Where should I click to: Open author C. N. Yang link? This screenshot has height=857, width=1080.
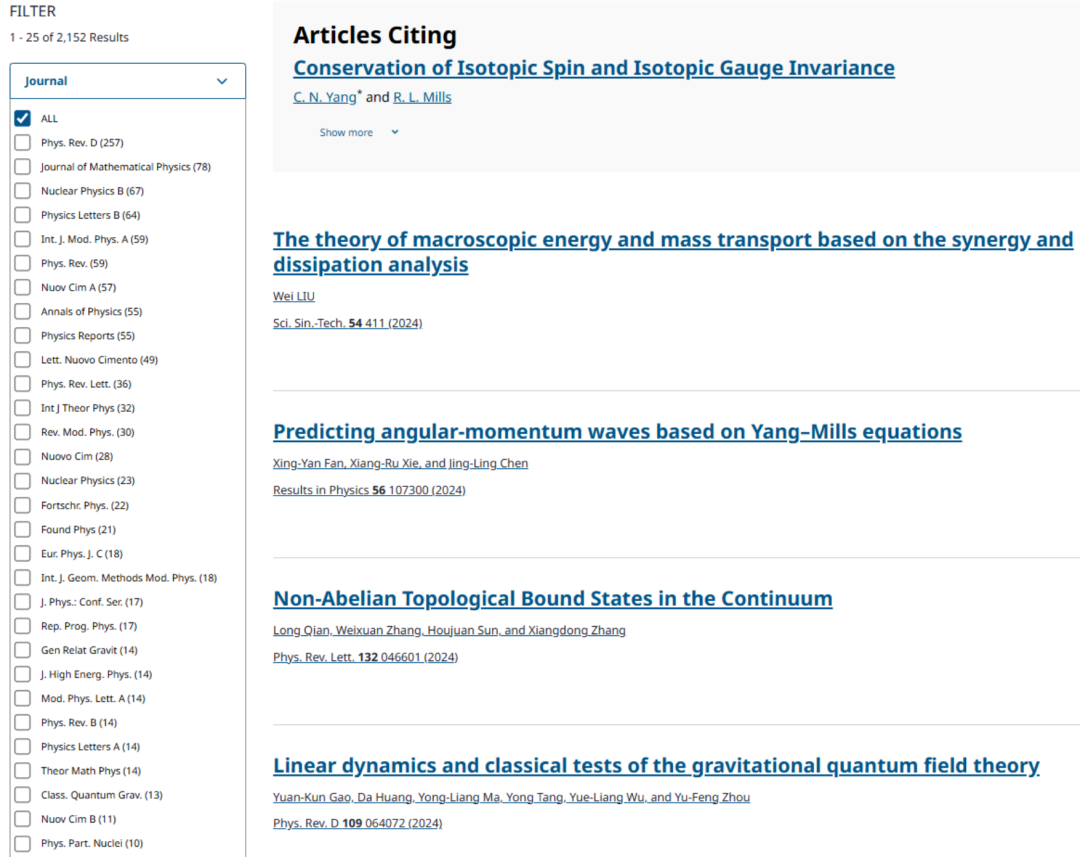coord(324,97)
